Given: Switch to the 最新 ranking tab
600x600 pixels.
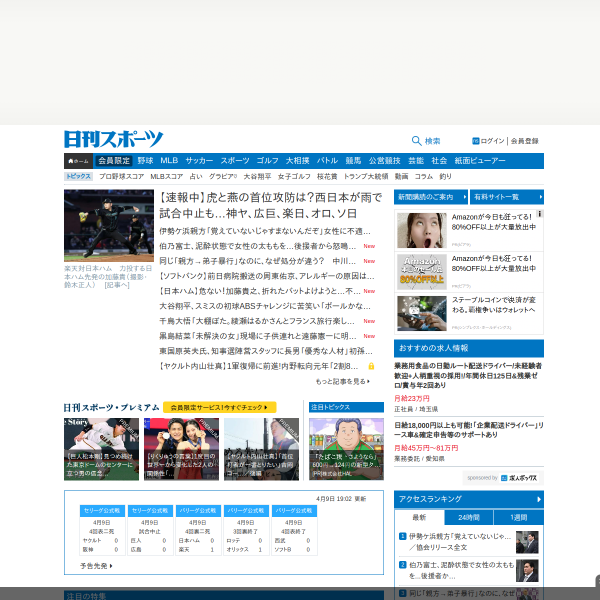Looking at the screenshot, I should coord(419,518).
